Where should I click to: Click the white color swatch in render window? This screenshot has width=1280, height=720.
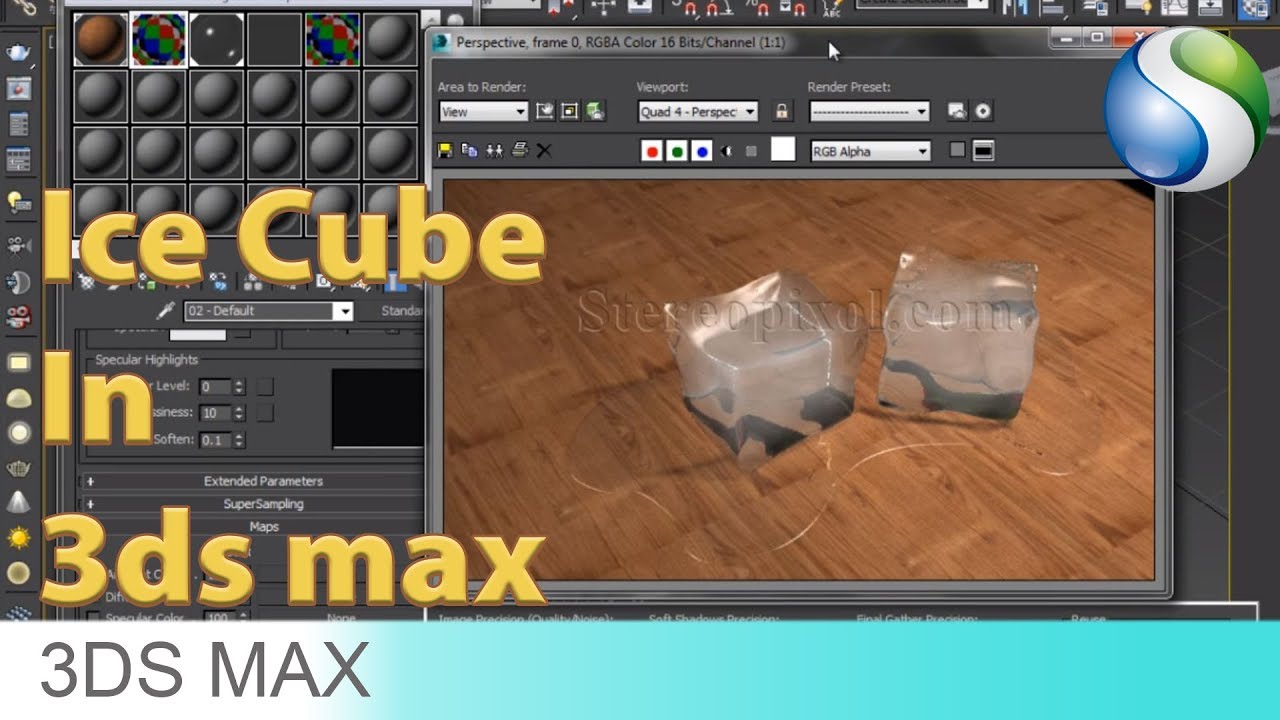783,150
